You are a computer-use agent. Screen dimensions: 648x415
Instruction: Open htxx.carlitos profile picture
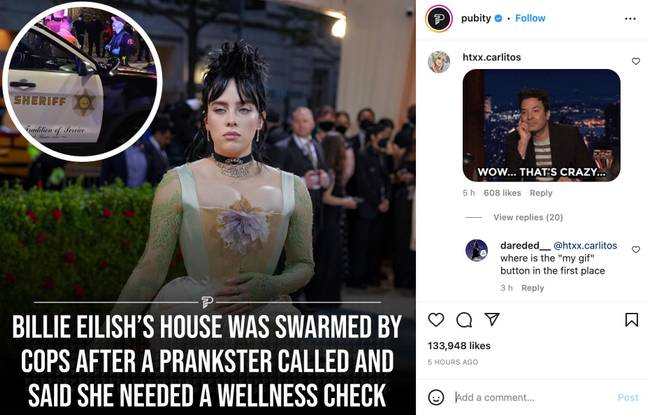[x=439, y=62]
